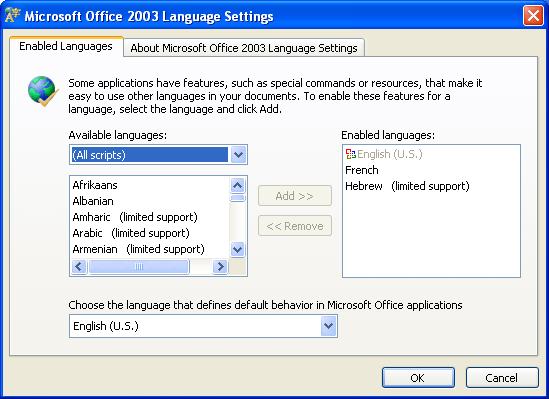Viewport: 549px width, 399px height.
Task: Select the (All scripts) combo box field
Action: (158, 154)
